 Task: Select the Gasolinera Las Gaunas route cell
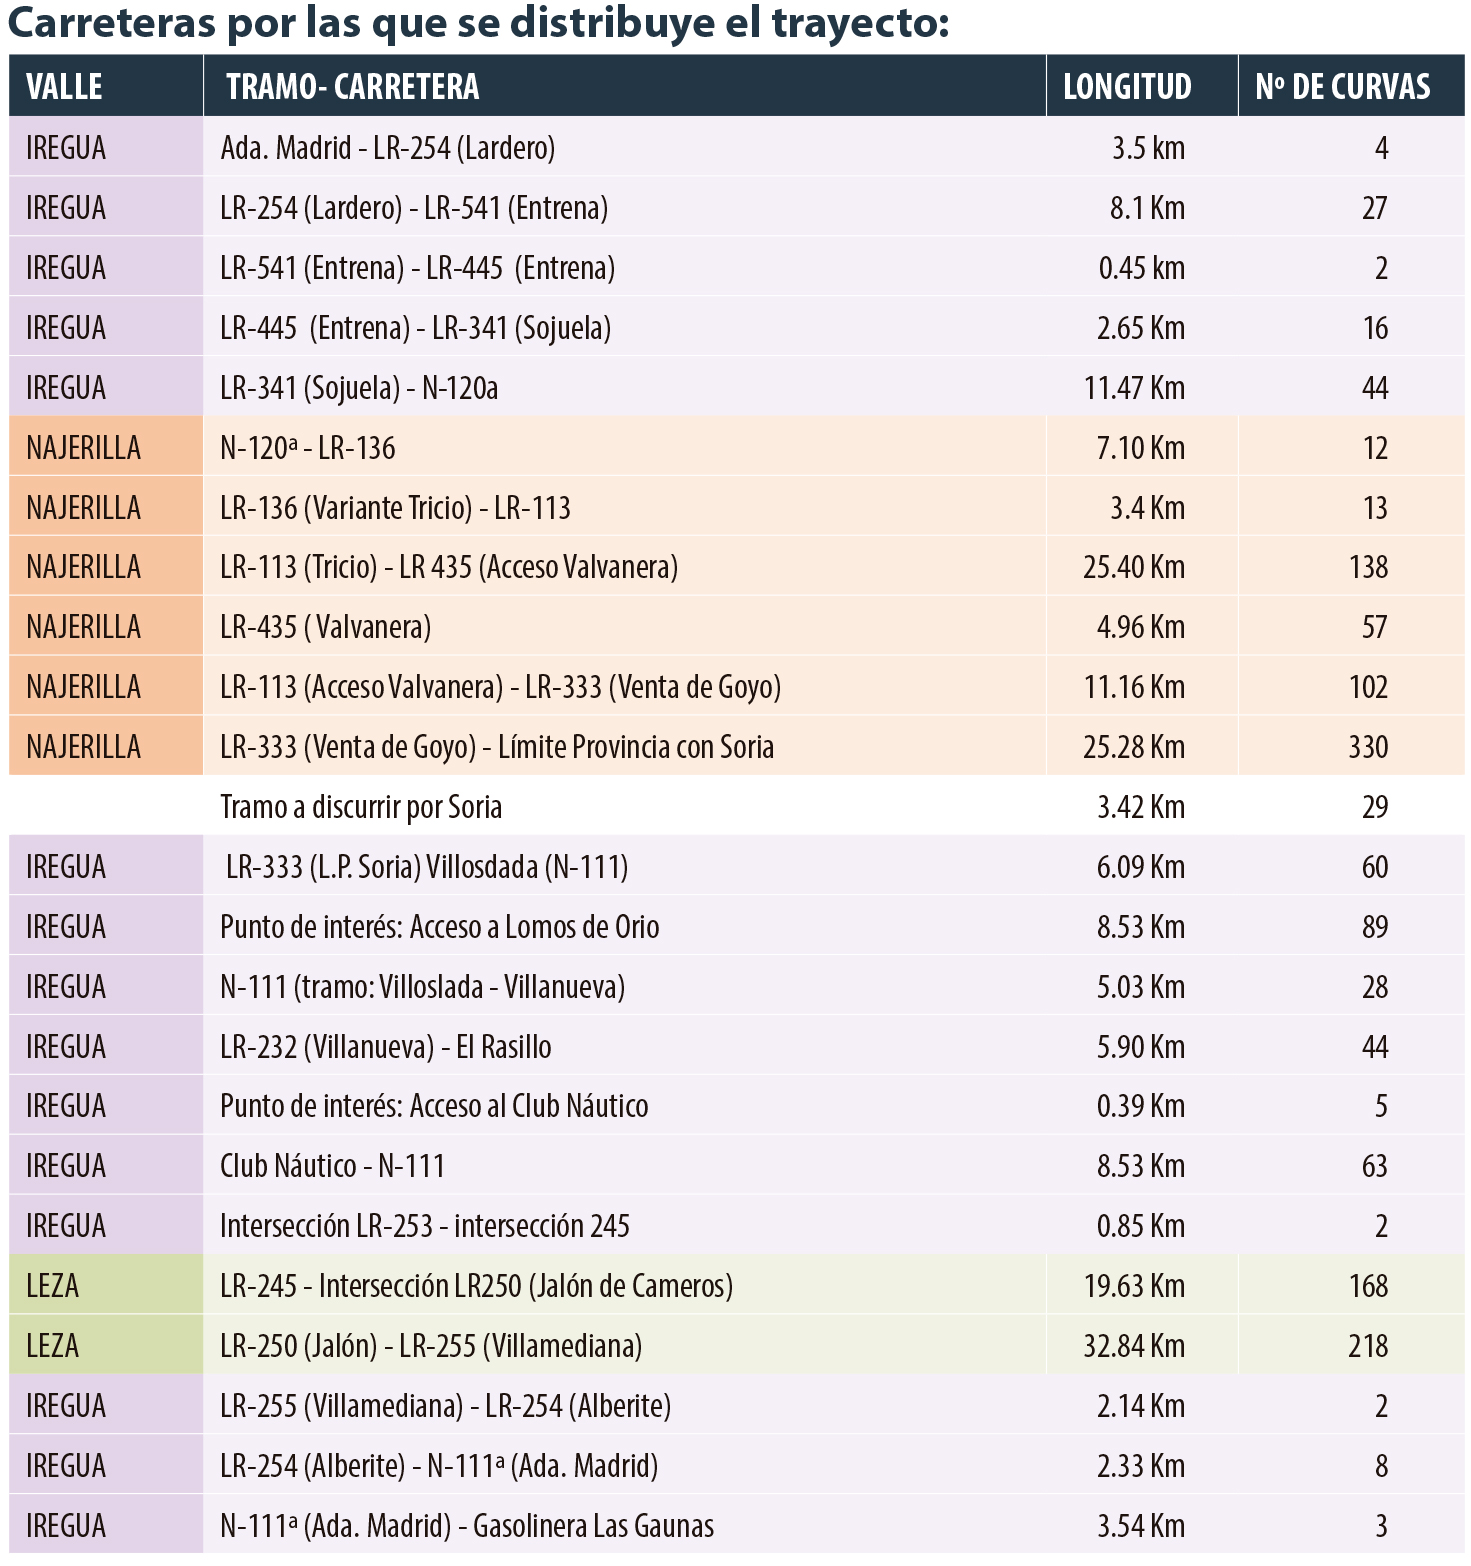point(467,1526)
